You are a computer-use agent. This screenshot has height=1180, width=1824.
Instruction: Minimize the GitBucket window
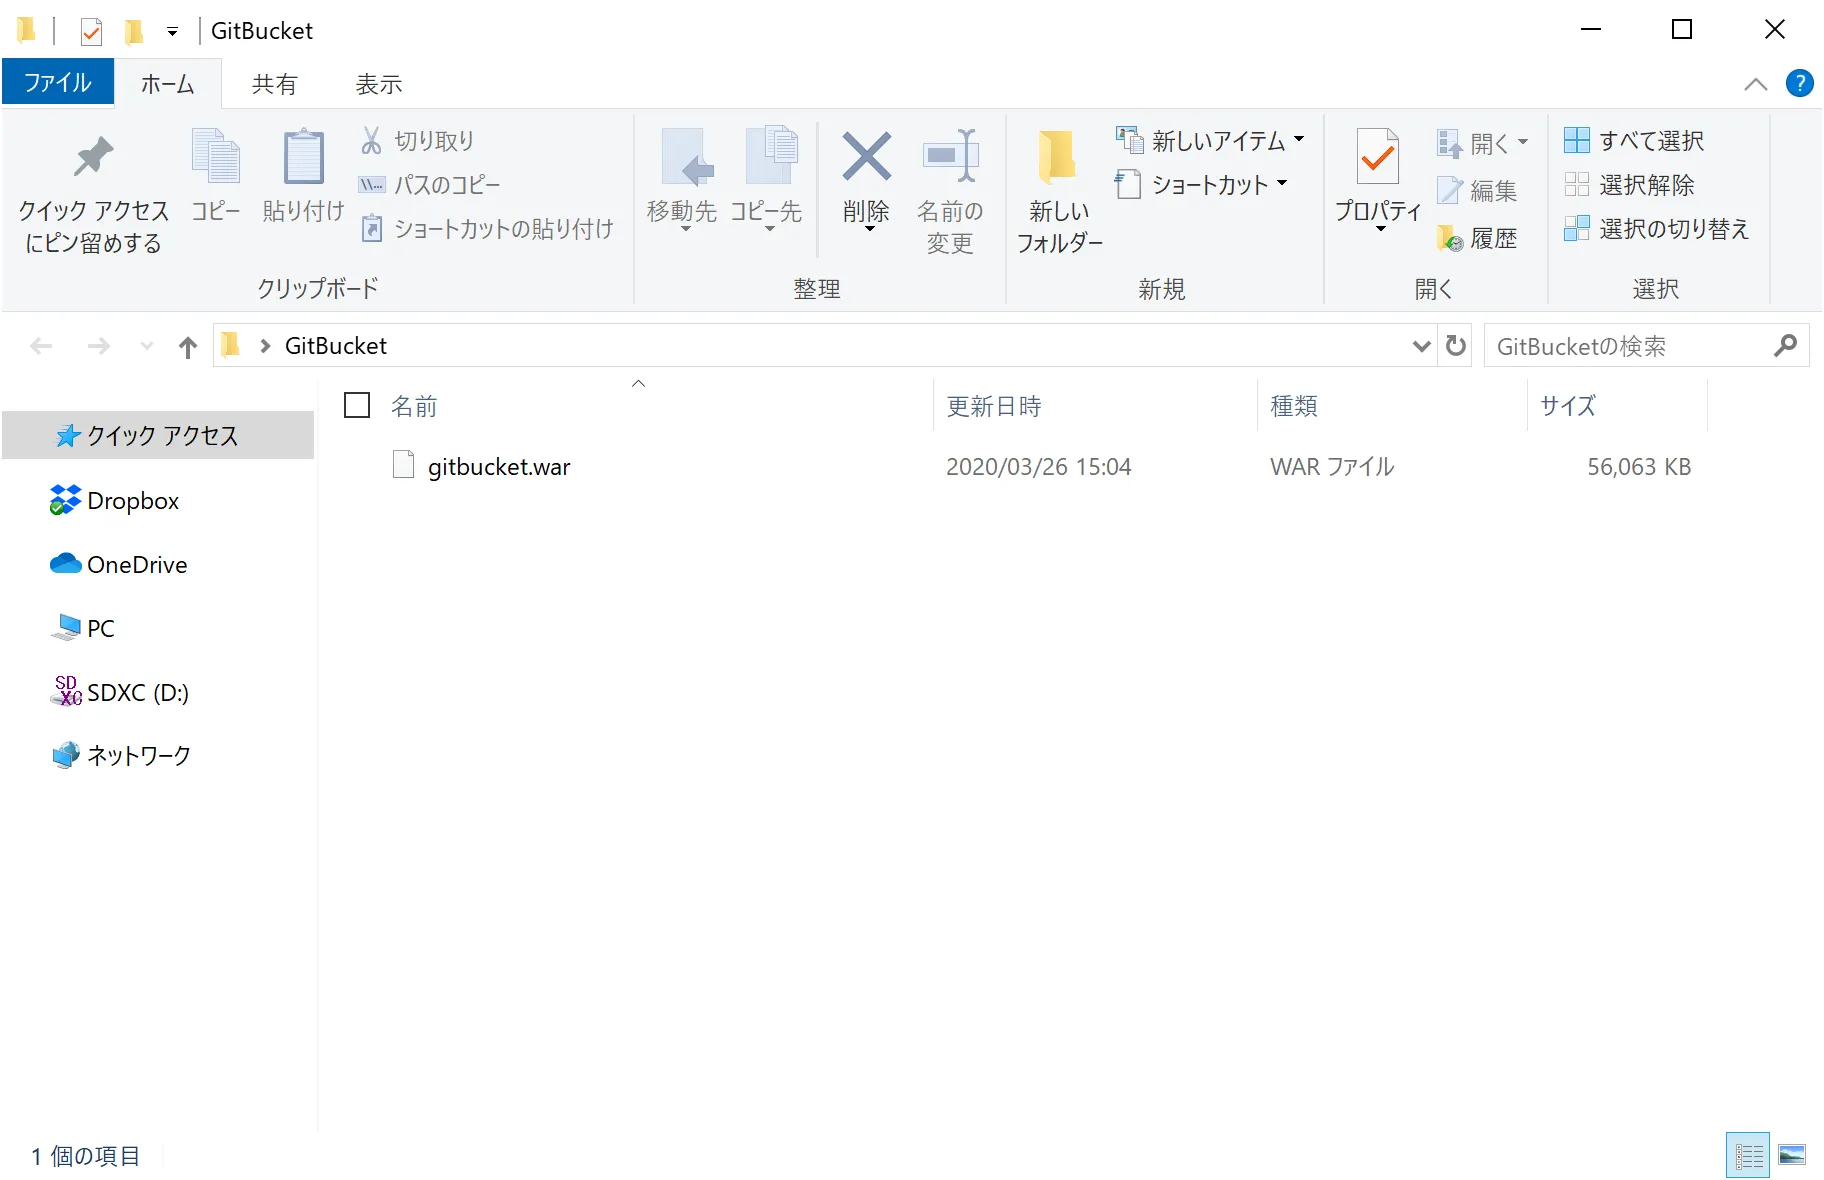coord(1591,30)
